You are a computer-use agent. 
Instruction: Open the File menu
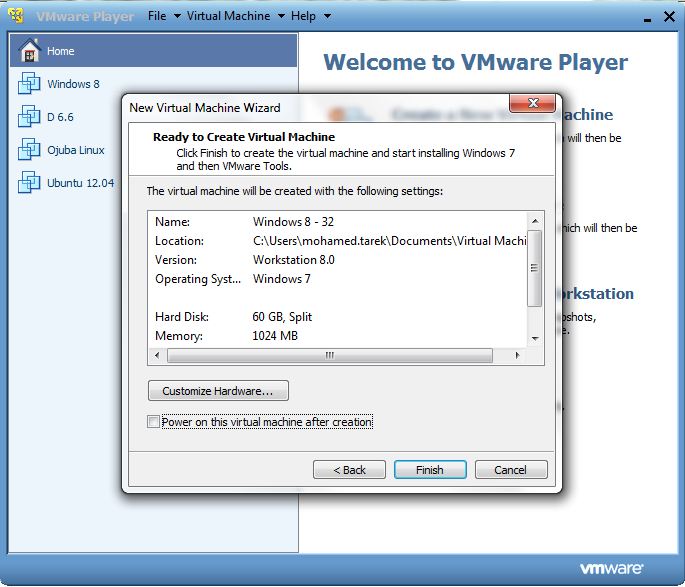point(157,16)
